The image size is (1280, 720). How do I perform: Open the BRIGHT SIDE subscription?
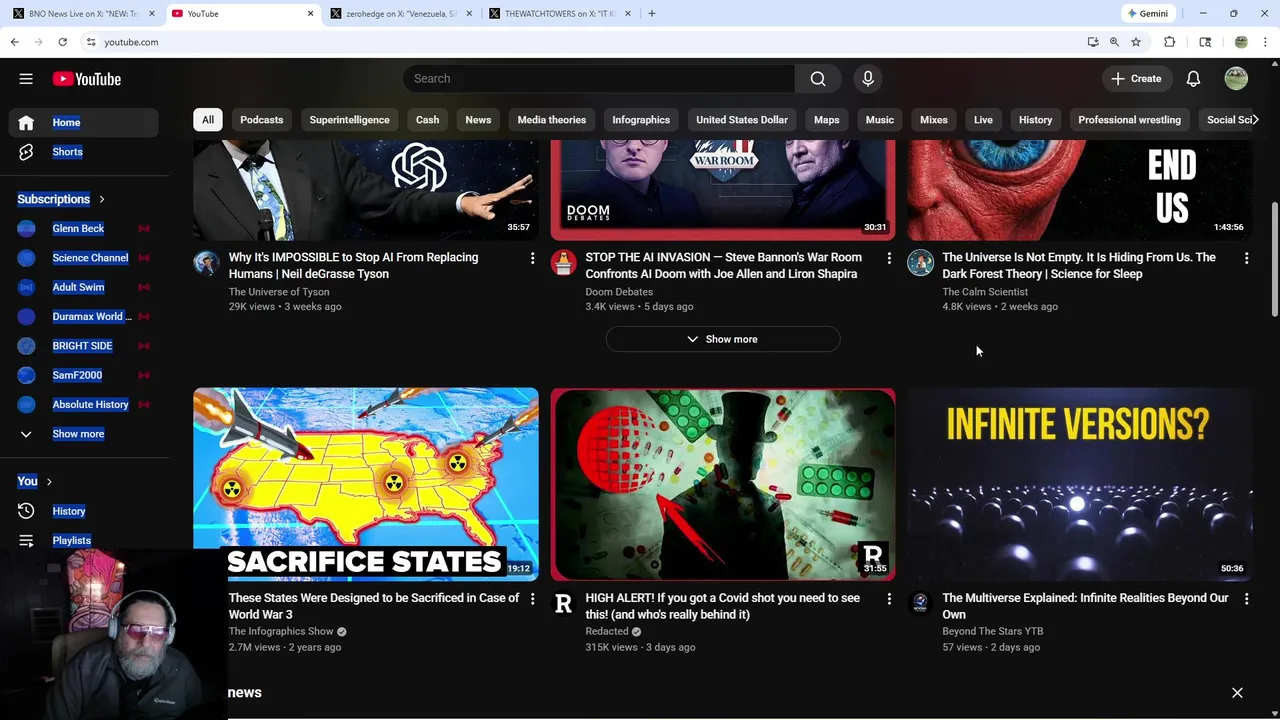coord(84,346)
